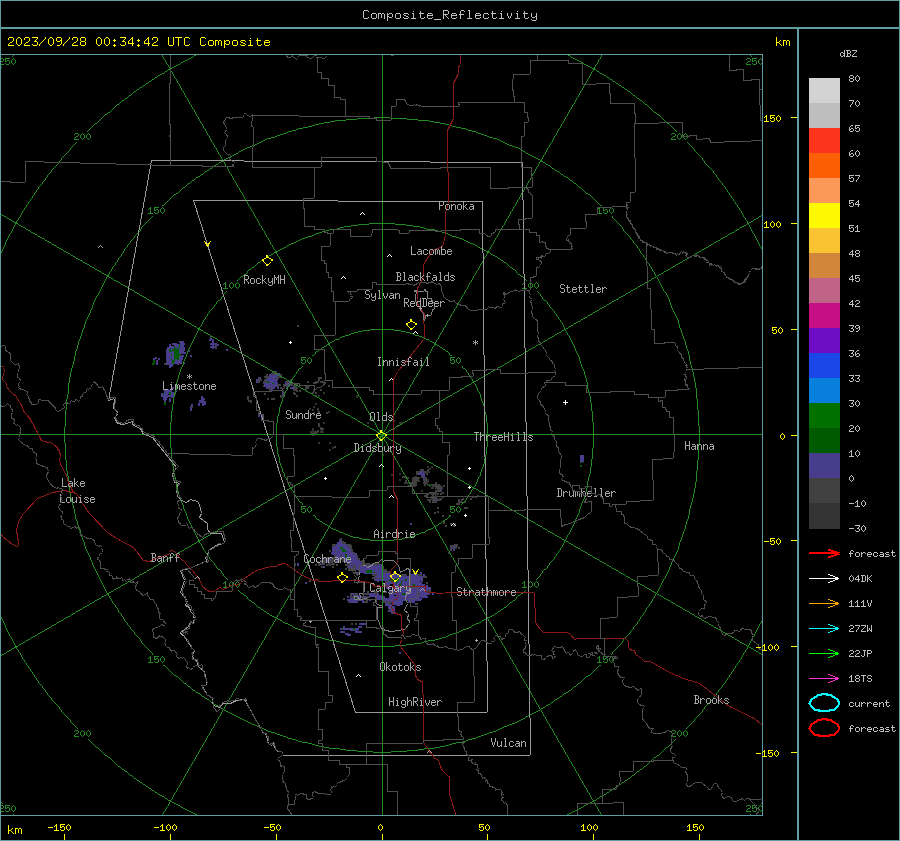Screen dimensions: 900x841
Task: Click the cyan current ellipse legend icon
Action: 824,703
